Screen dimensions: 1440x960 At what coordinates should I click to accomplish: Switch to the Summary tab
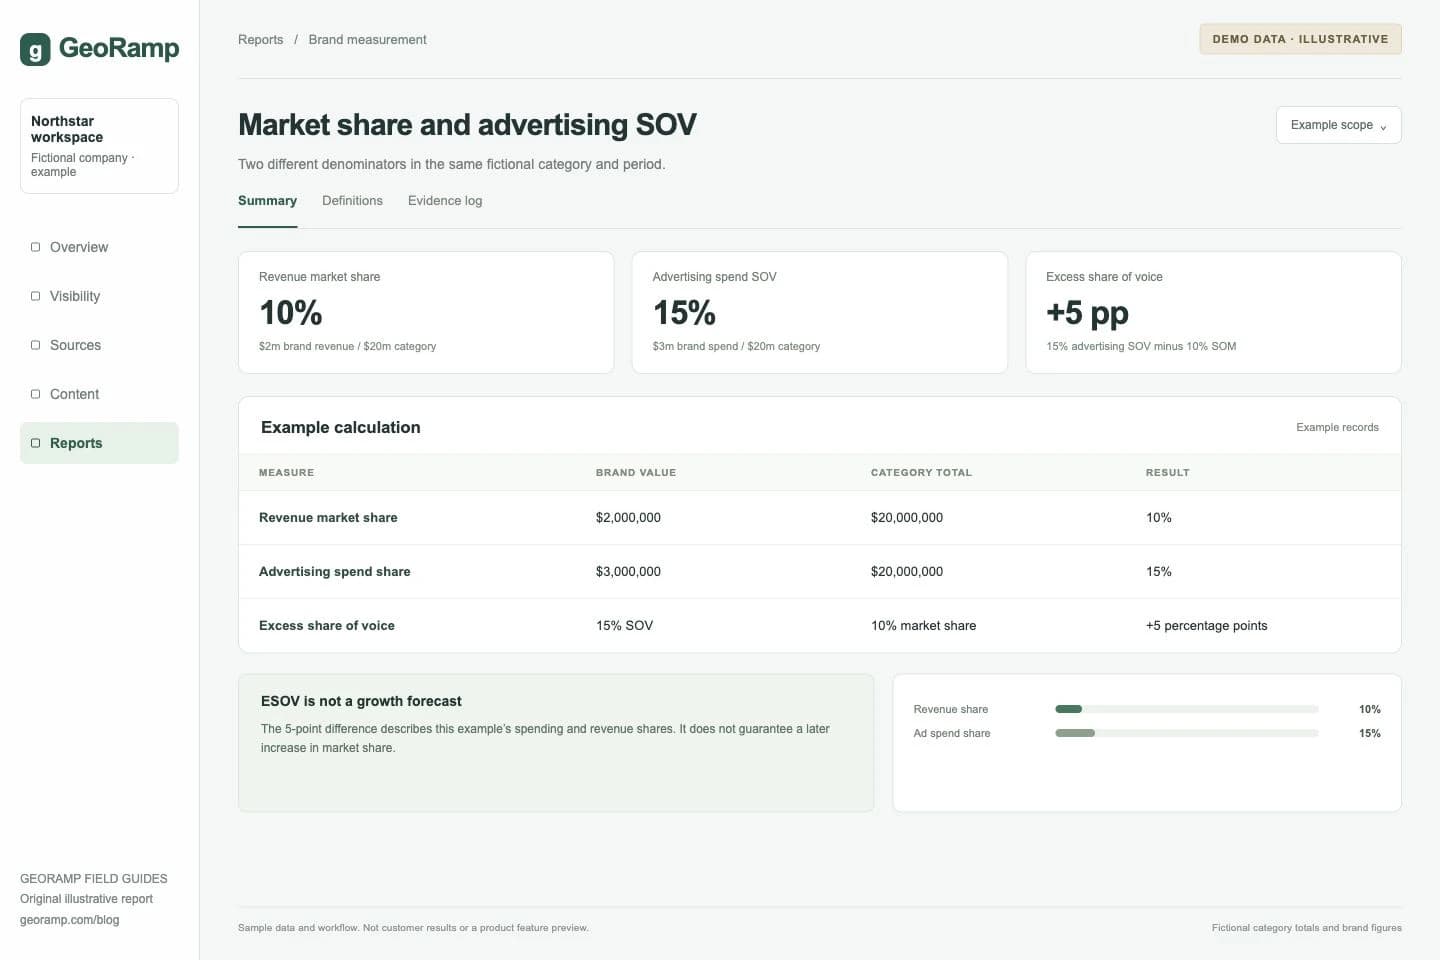pos(267,201)
